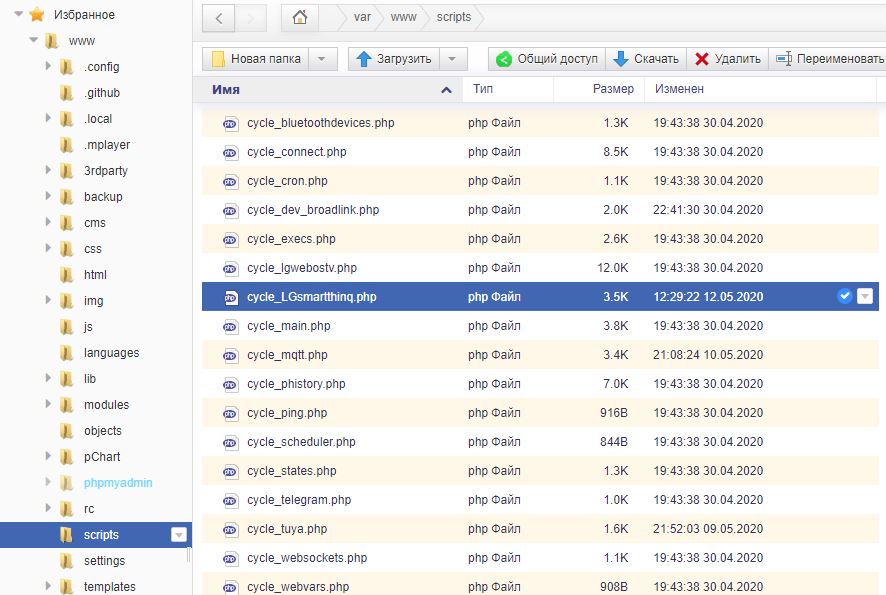This screenshot has width=886, height=595.
Task: Sort files by the Size column header
Action: coord(612,89)
